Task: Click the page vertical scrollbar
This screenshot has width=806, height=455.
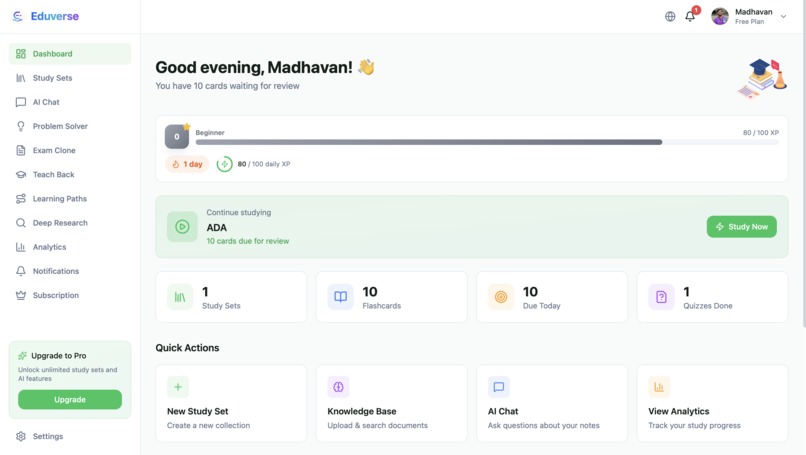Action: click(x=803, y=165)
